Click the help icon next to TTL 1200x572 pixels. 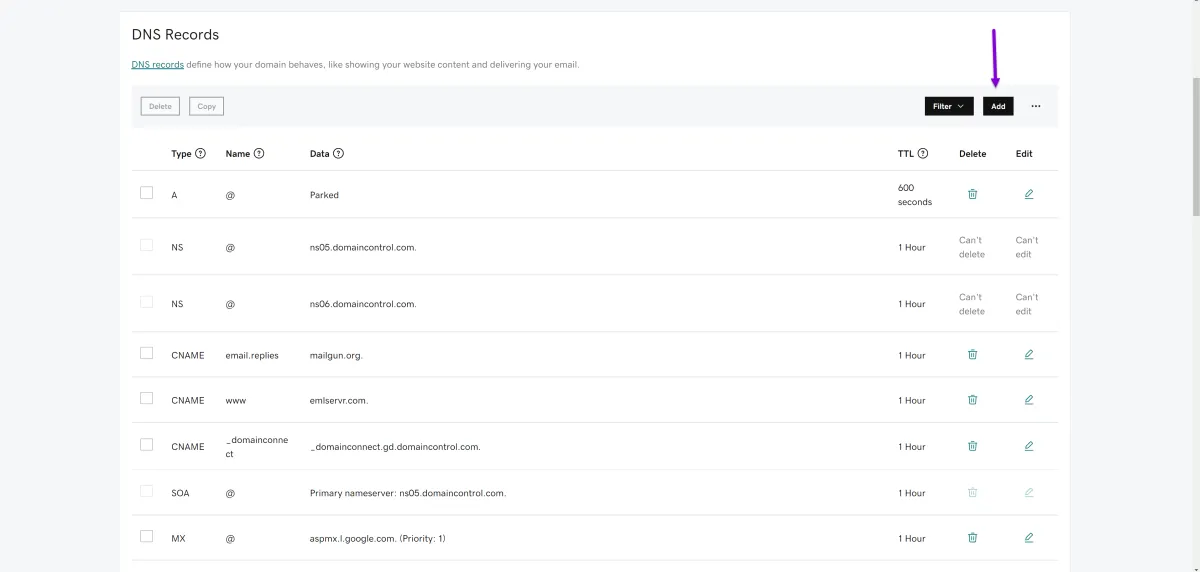click(x=923, y=154)
